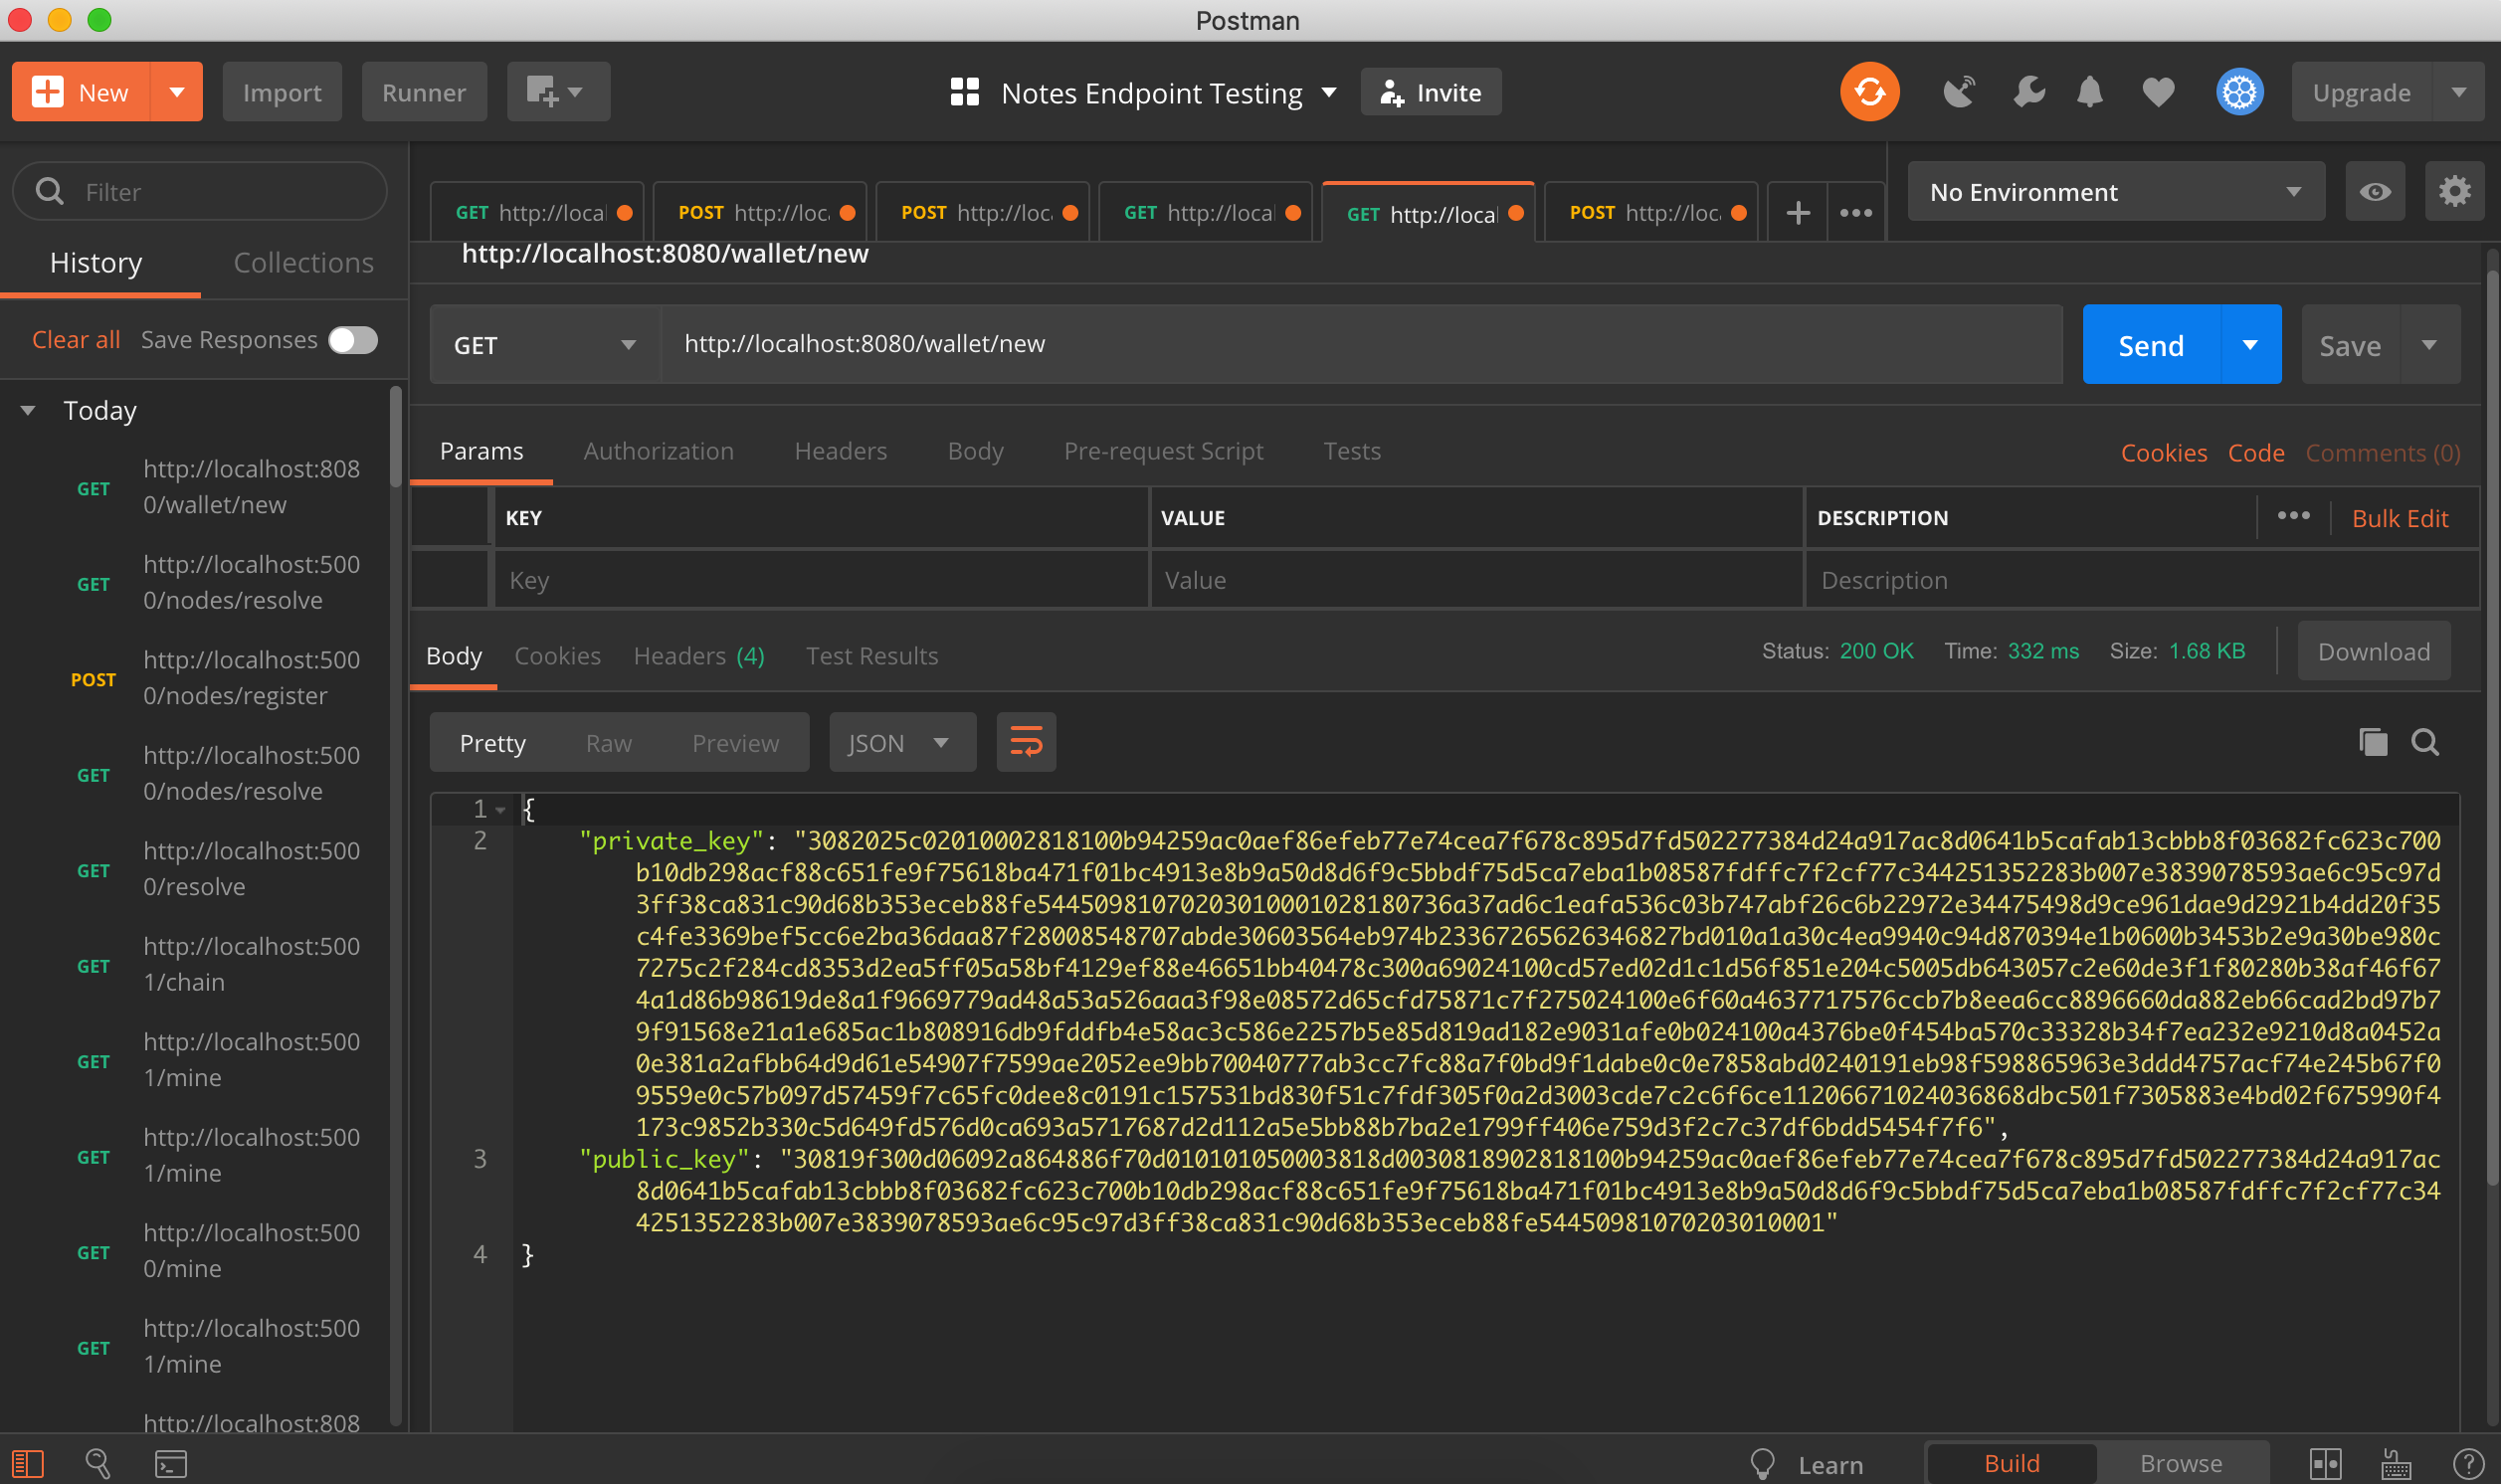Click the Invite button
The height and width of the screenshot is (1484, 2501).
(x=1430, y=92)
